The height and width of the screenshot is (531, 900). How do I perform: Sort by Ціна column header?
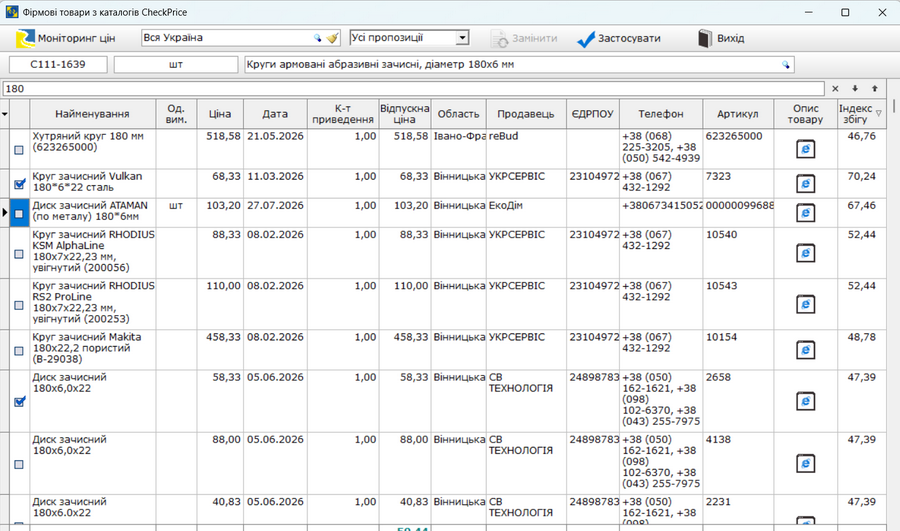click(x=220, y=114)
